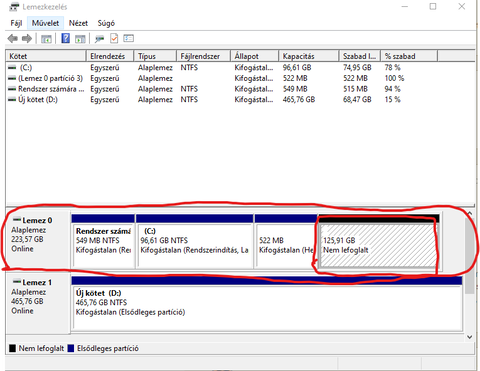Click the 465,76 GB capacity cell in list
The image size is (480, 371).
[x=299, y=100]
